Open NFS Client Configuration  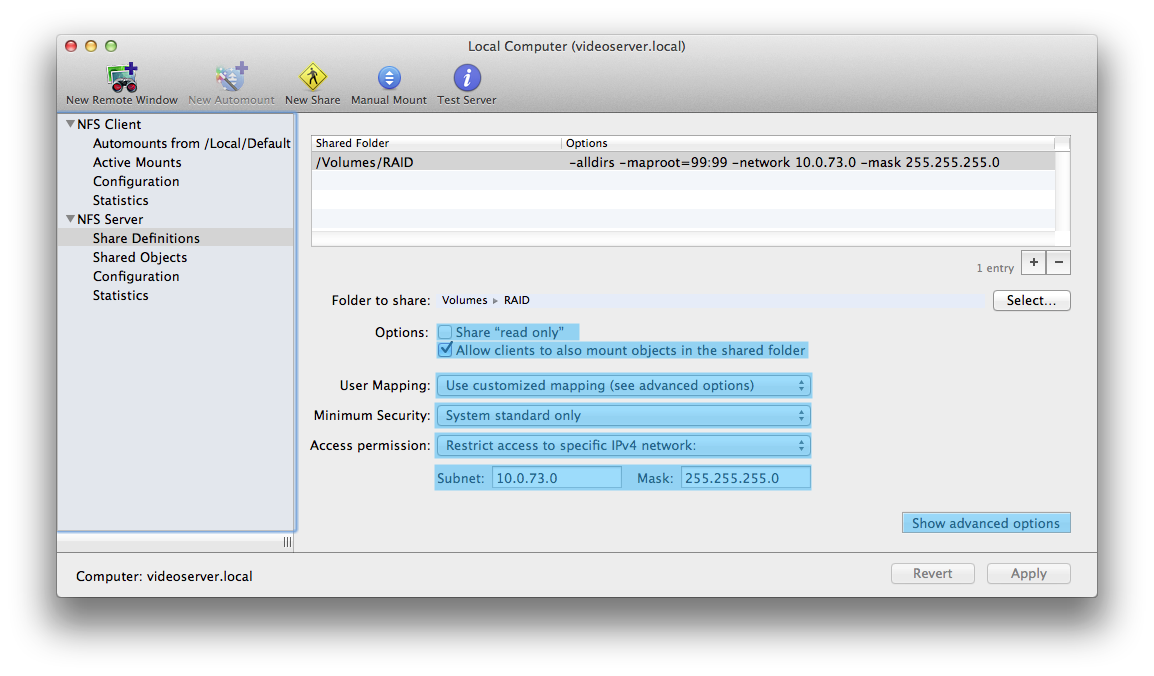point(136,182)
